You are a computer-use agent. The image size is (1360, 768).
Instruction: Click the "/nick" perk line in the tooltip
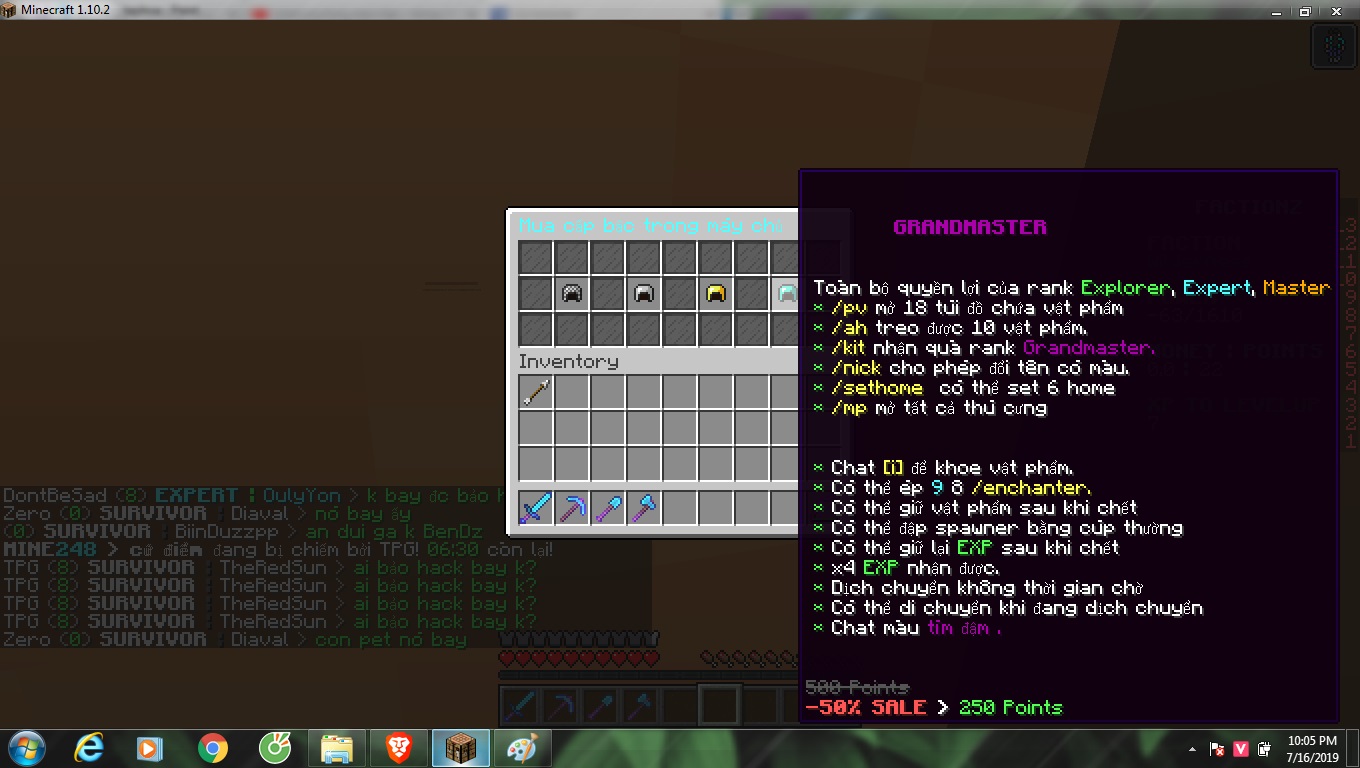tap(972, 368)
